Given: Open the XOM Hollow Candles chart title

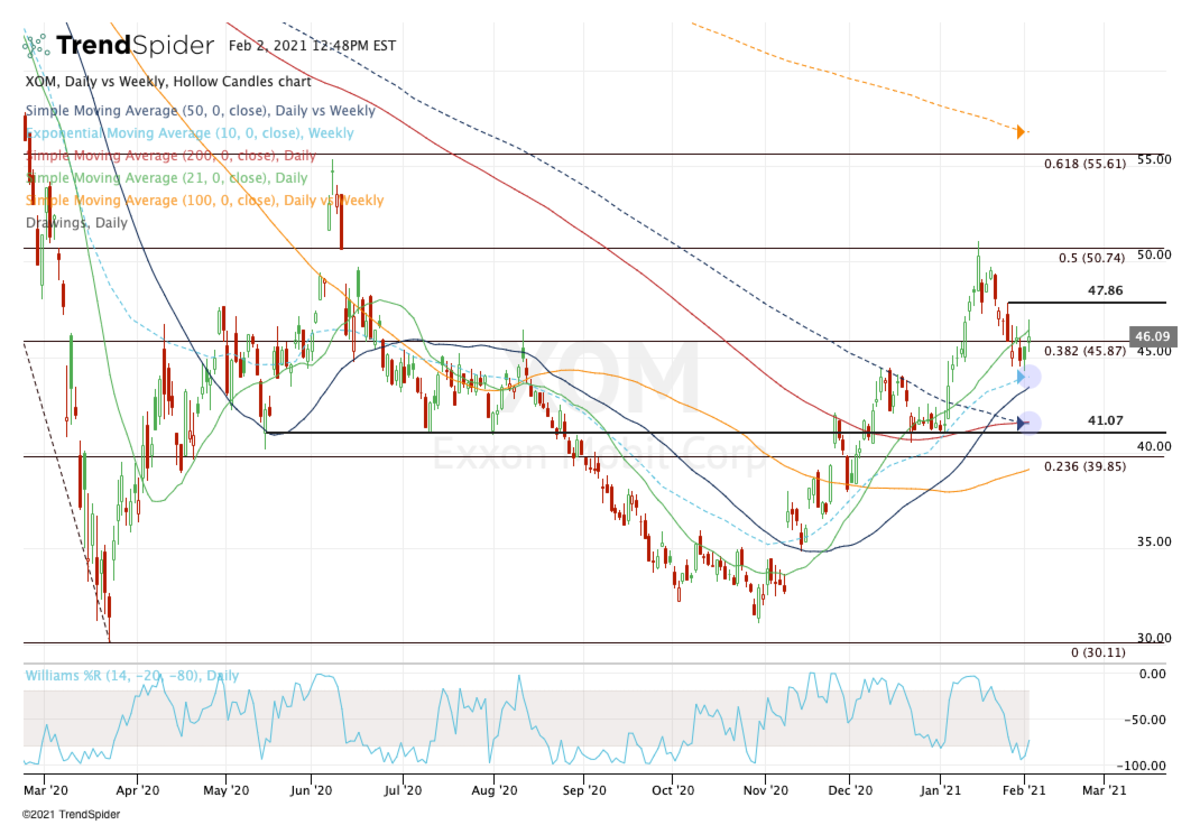Looking at the screenshot, I should [167, 82].
